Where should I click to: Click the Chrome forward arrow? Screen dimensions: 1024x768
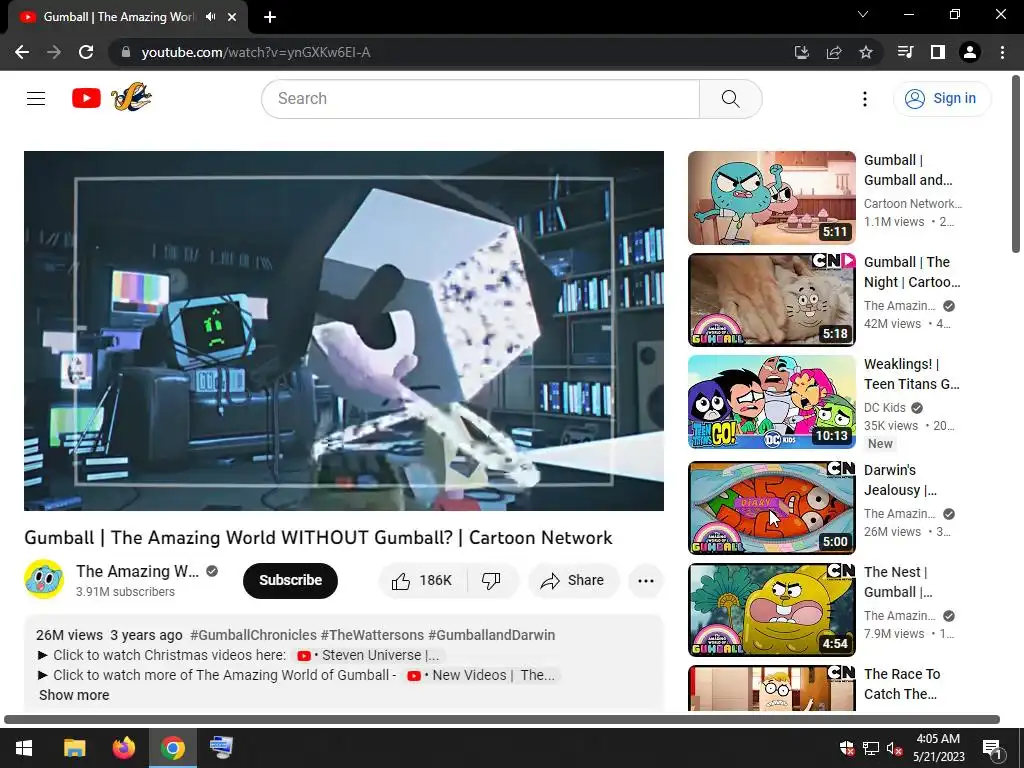click(x=54, y=52)
